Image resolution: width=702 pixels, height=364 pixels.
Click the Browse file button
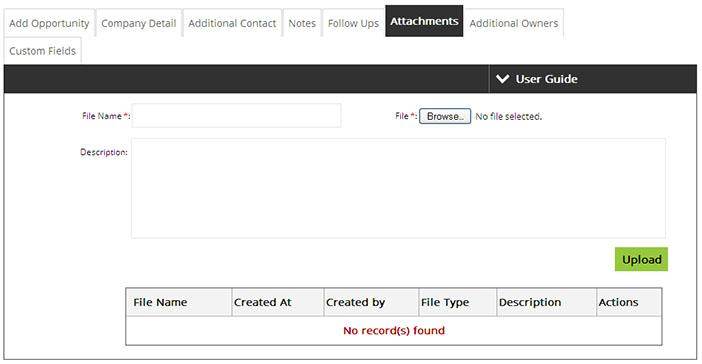click(x=445, y=116)
